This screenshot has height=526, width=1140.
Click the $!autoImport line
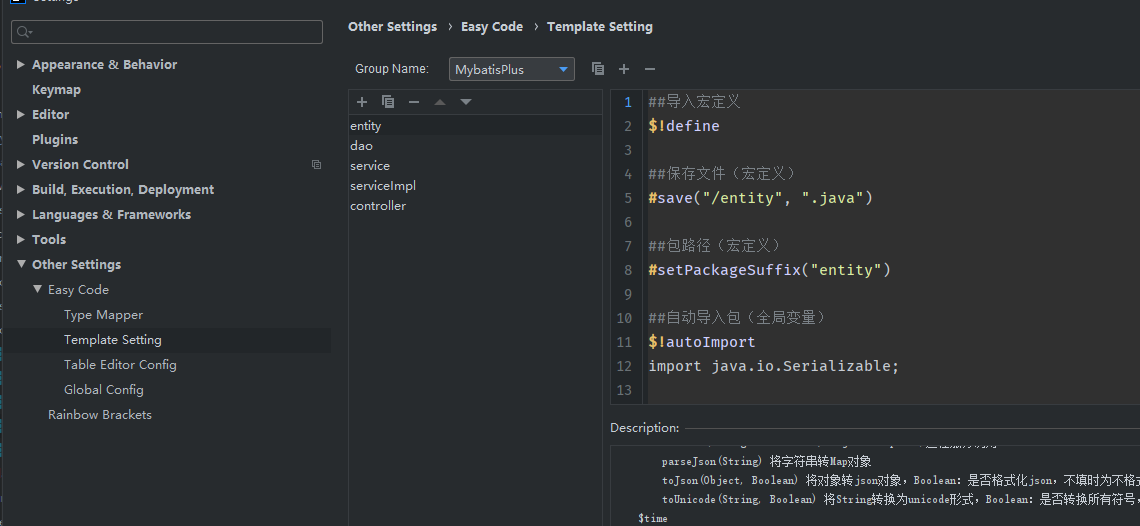click(702, 342)
